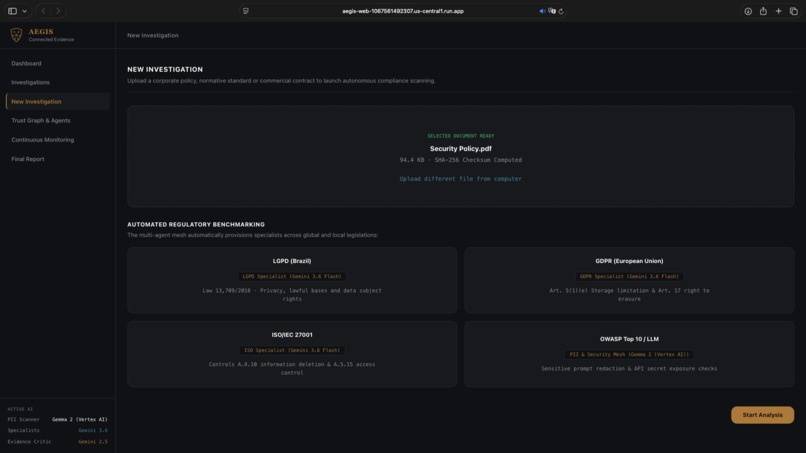Reload the page with the refresh icon

(561, 11)
